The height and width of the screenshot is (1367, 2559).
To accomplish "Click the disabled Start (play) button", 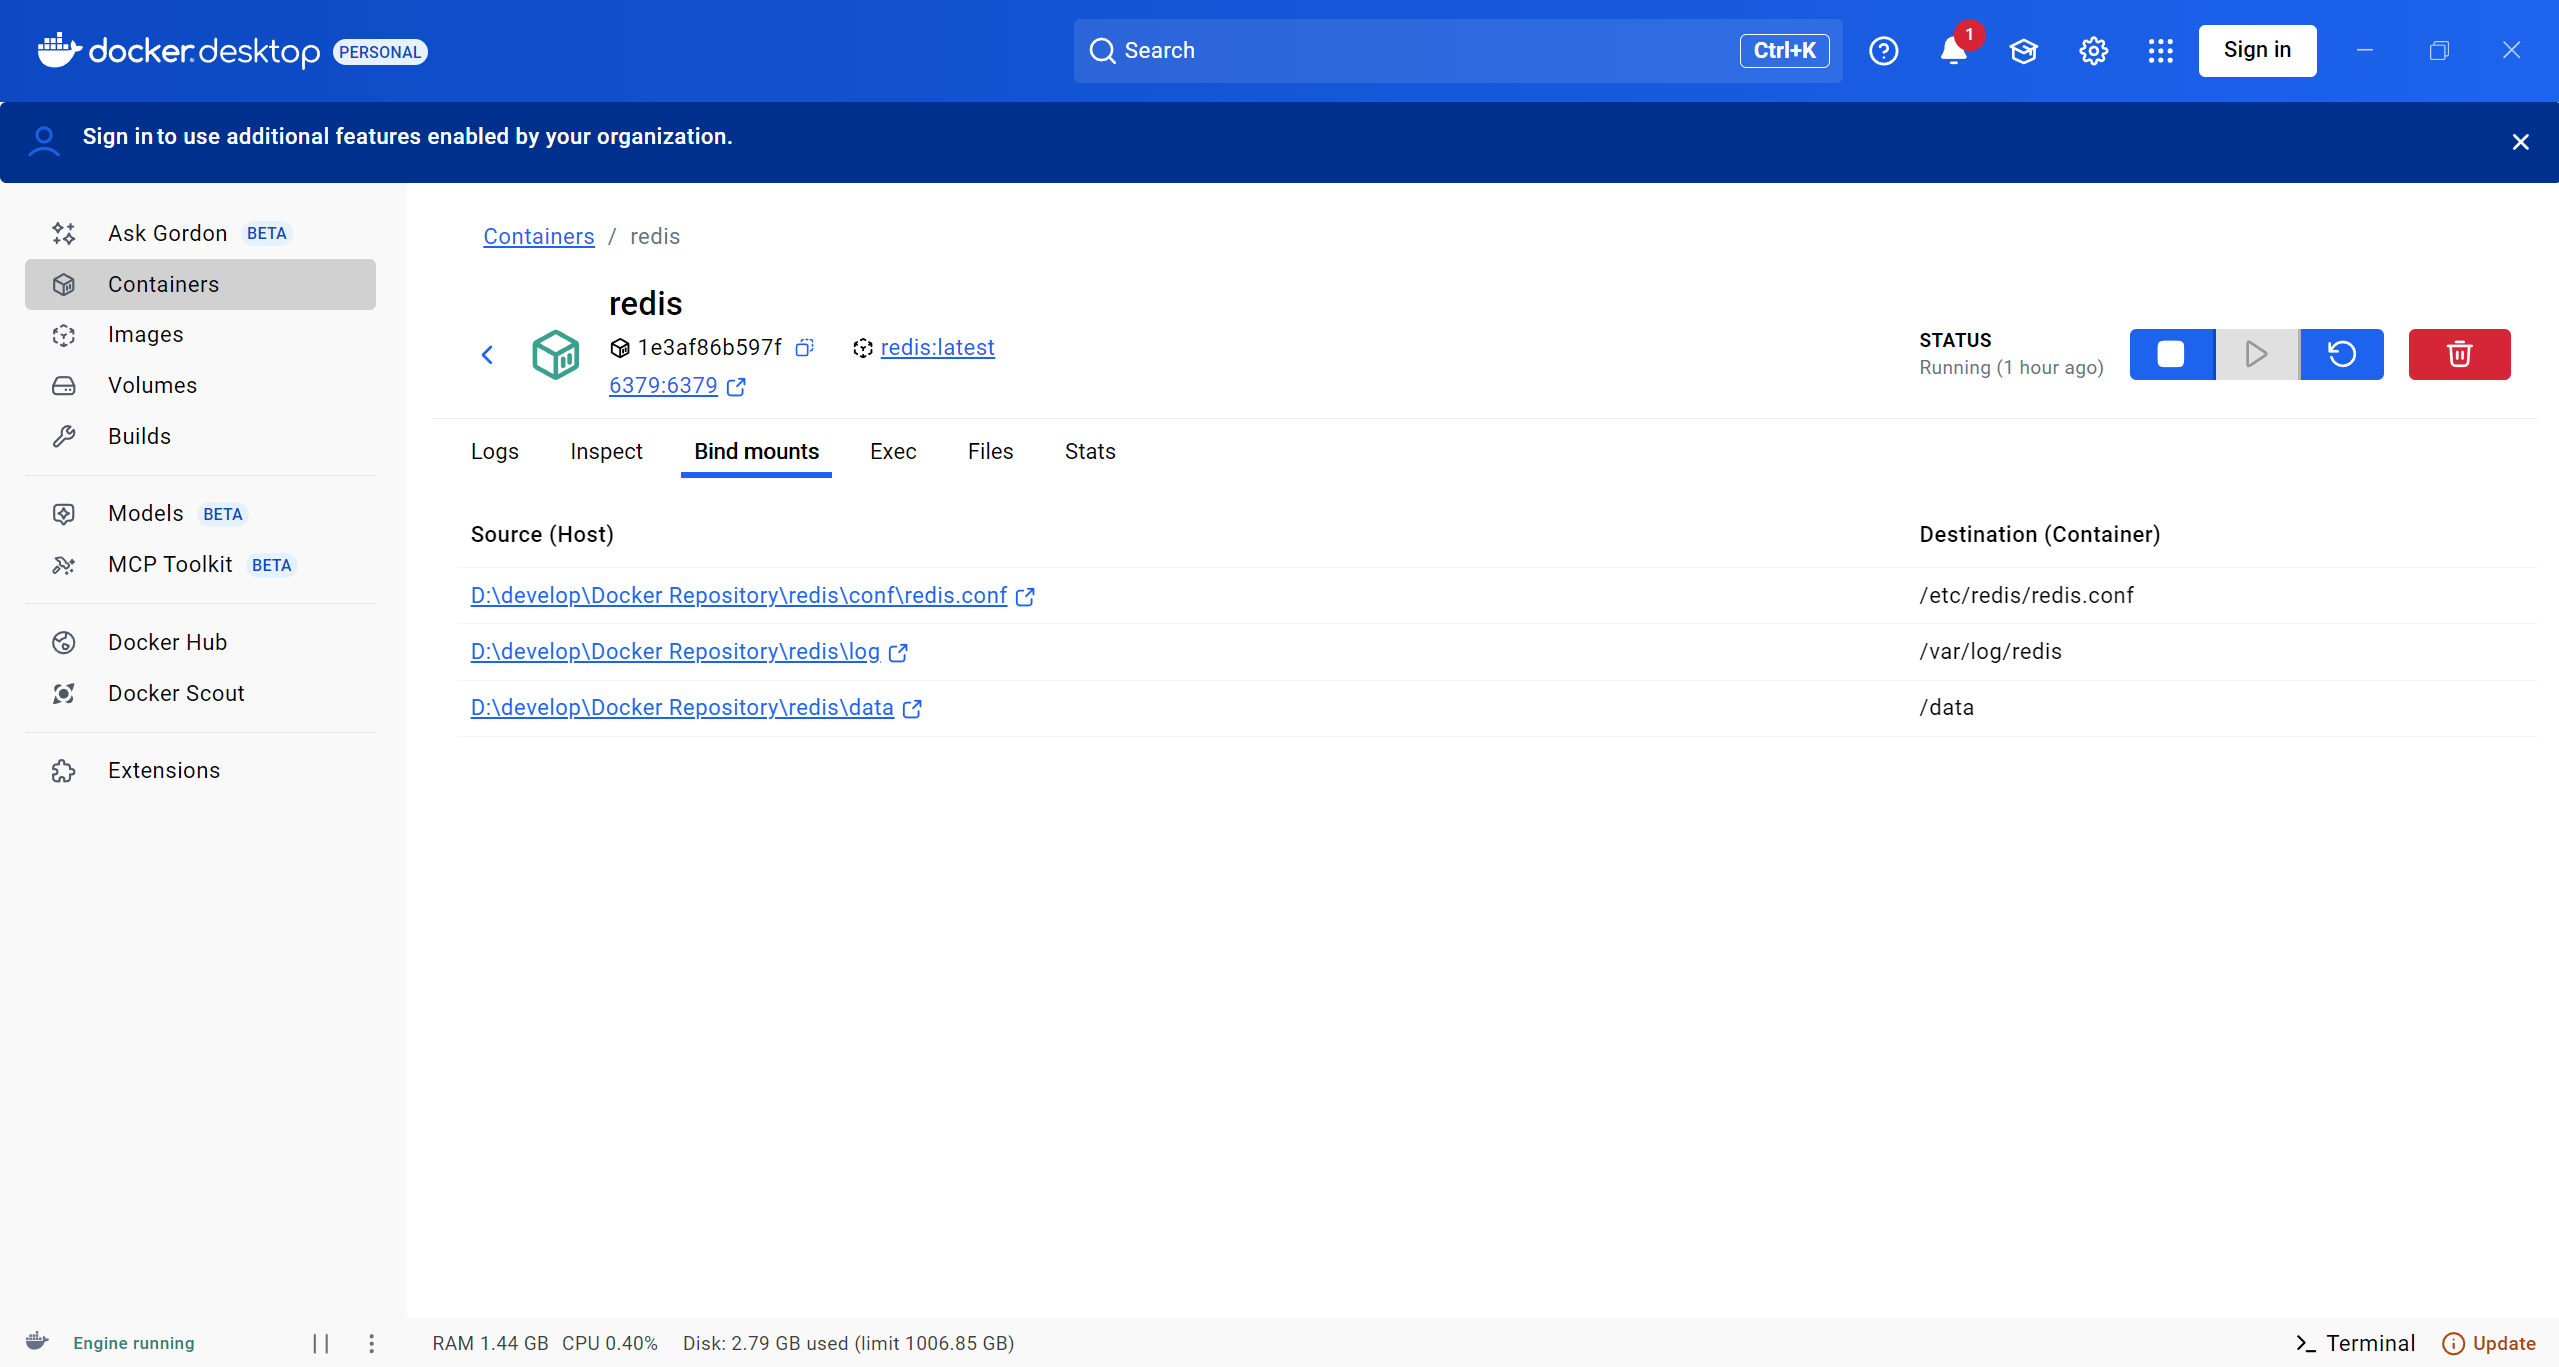I will tap(2256, 354).
